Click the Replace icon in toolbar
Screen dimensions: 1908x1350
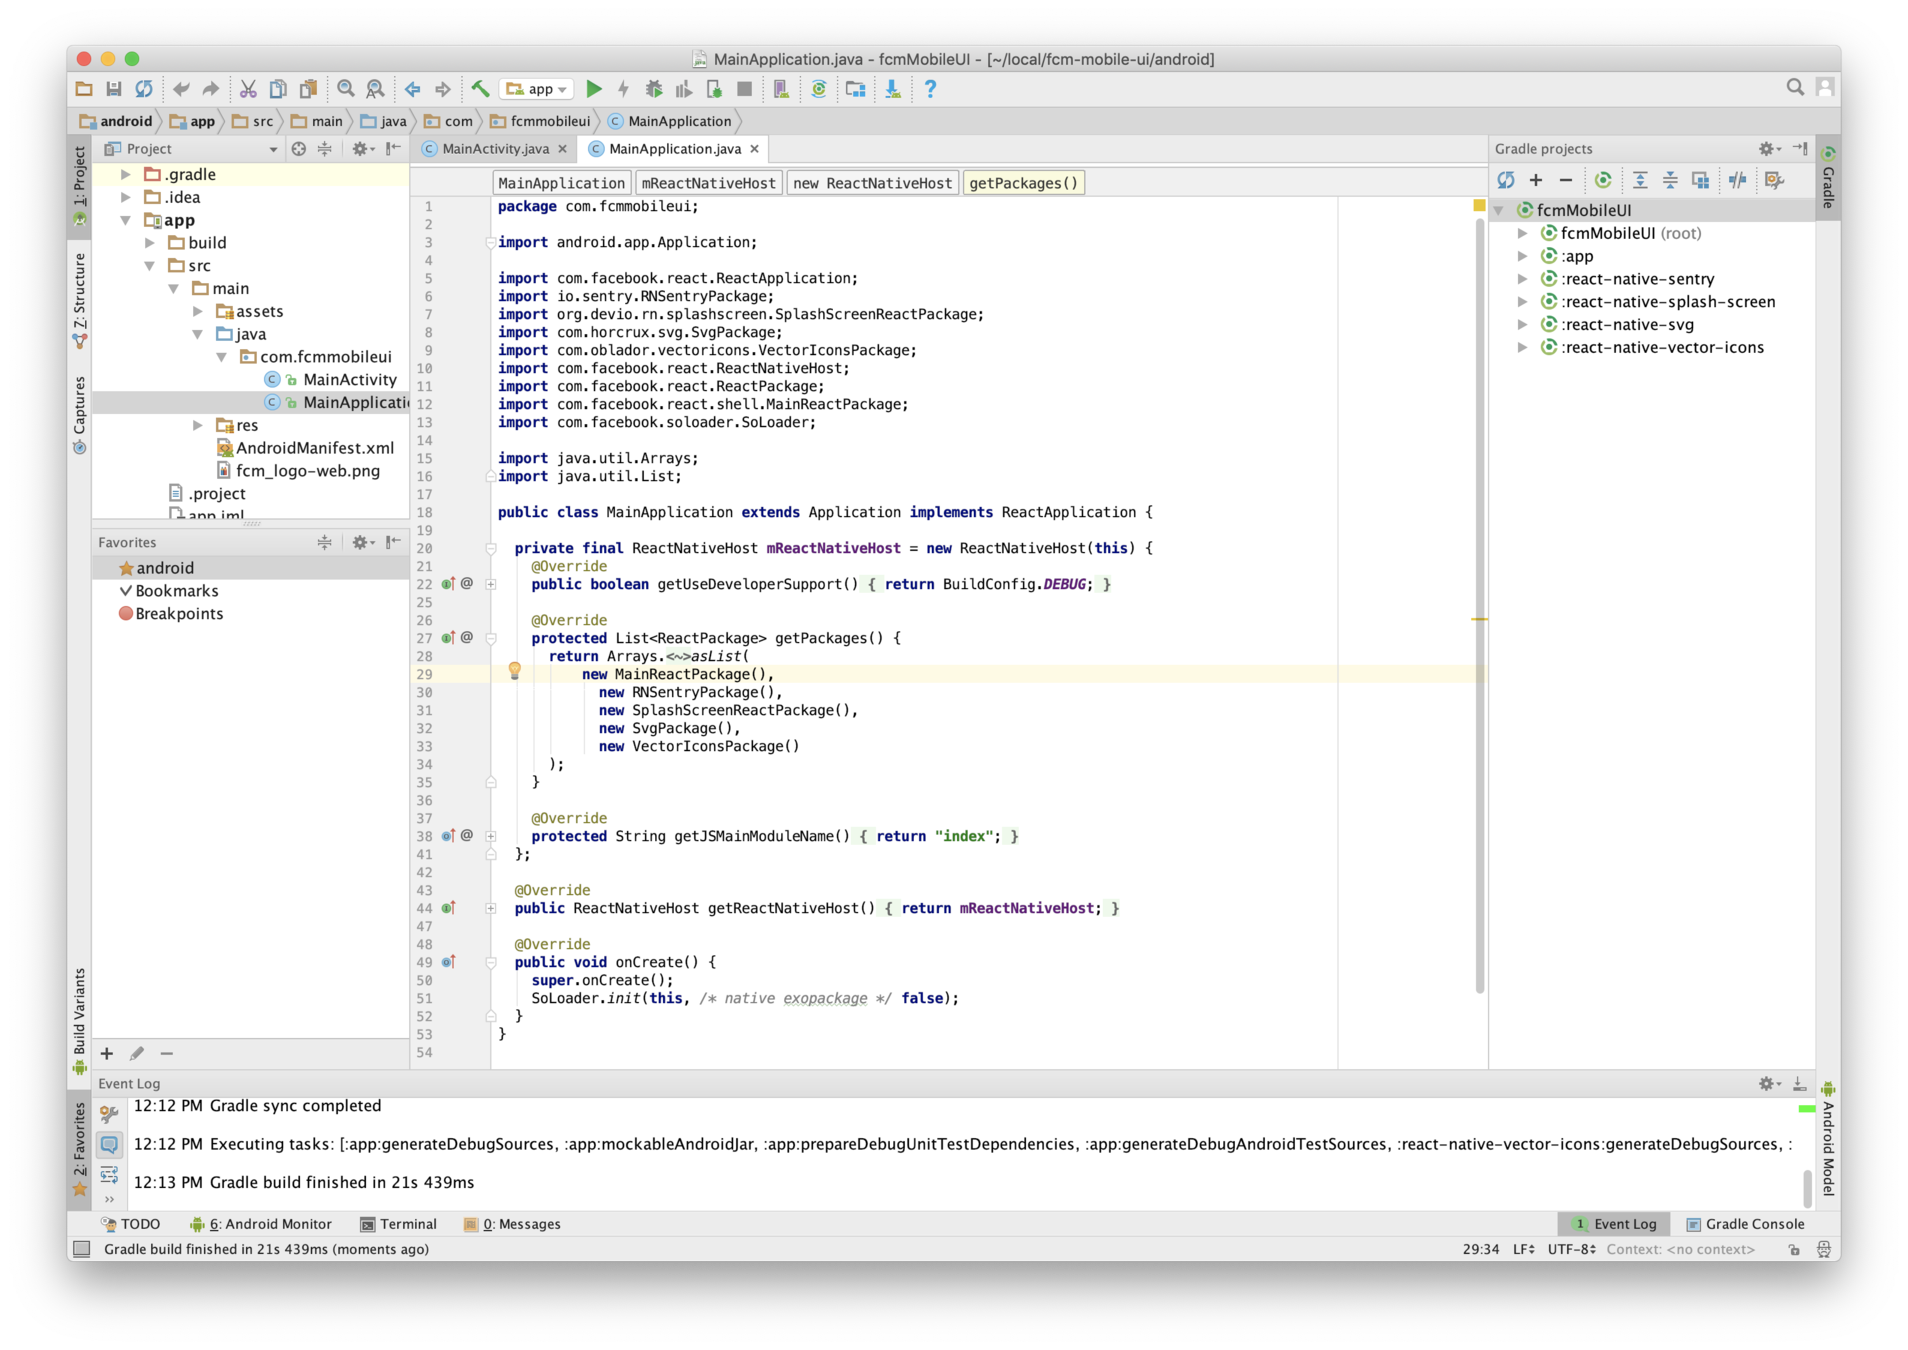(375, 89)
